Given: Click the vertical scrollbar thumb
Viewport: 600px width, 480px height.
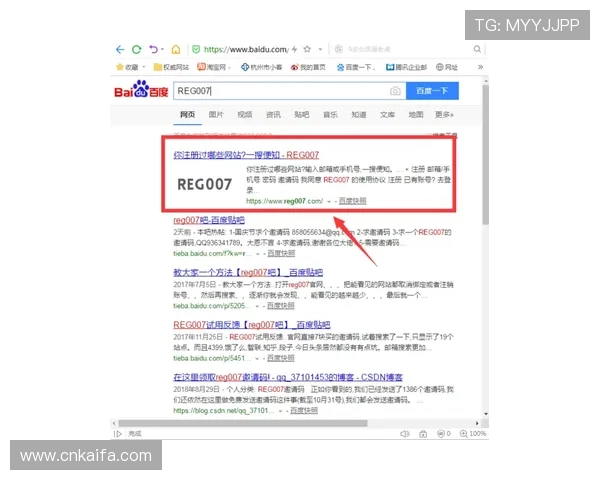Looking at the screenshot, I should pos(486,155).
